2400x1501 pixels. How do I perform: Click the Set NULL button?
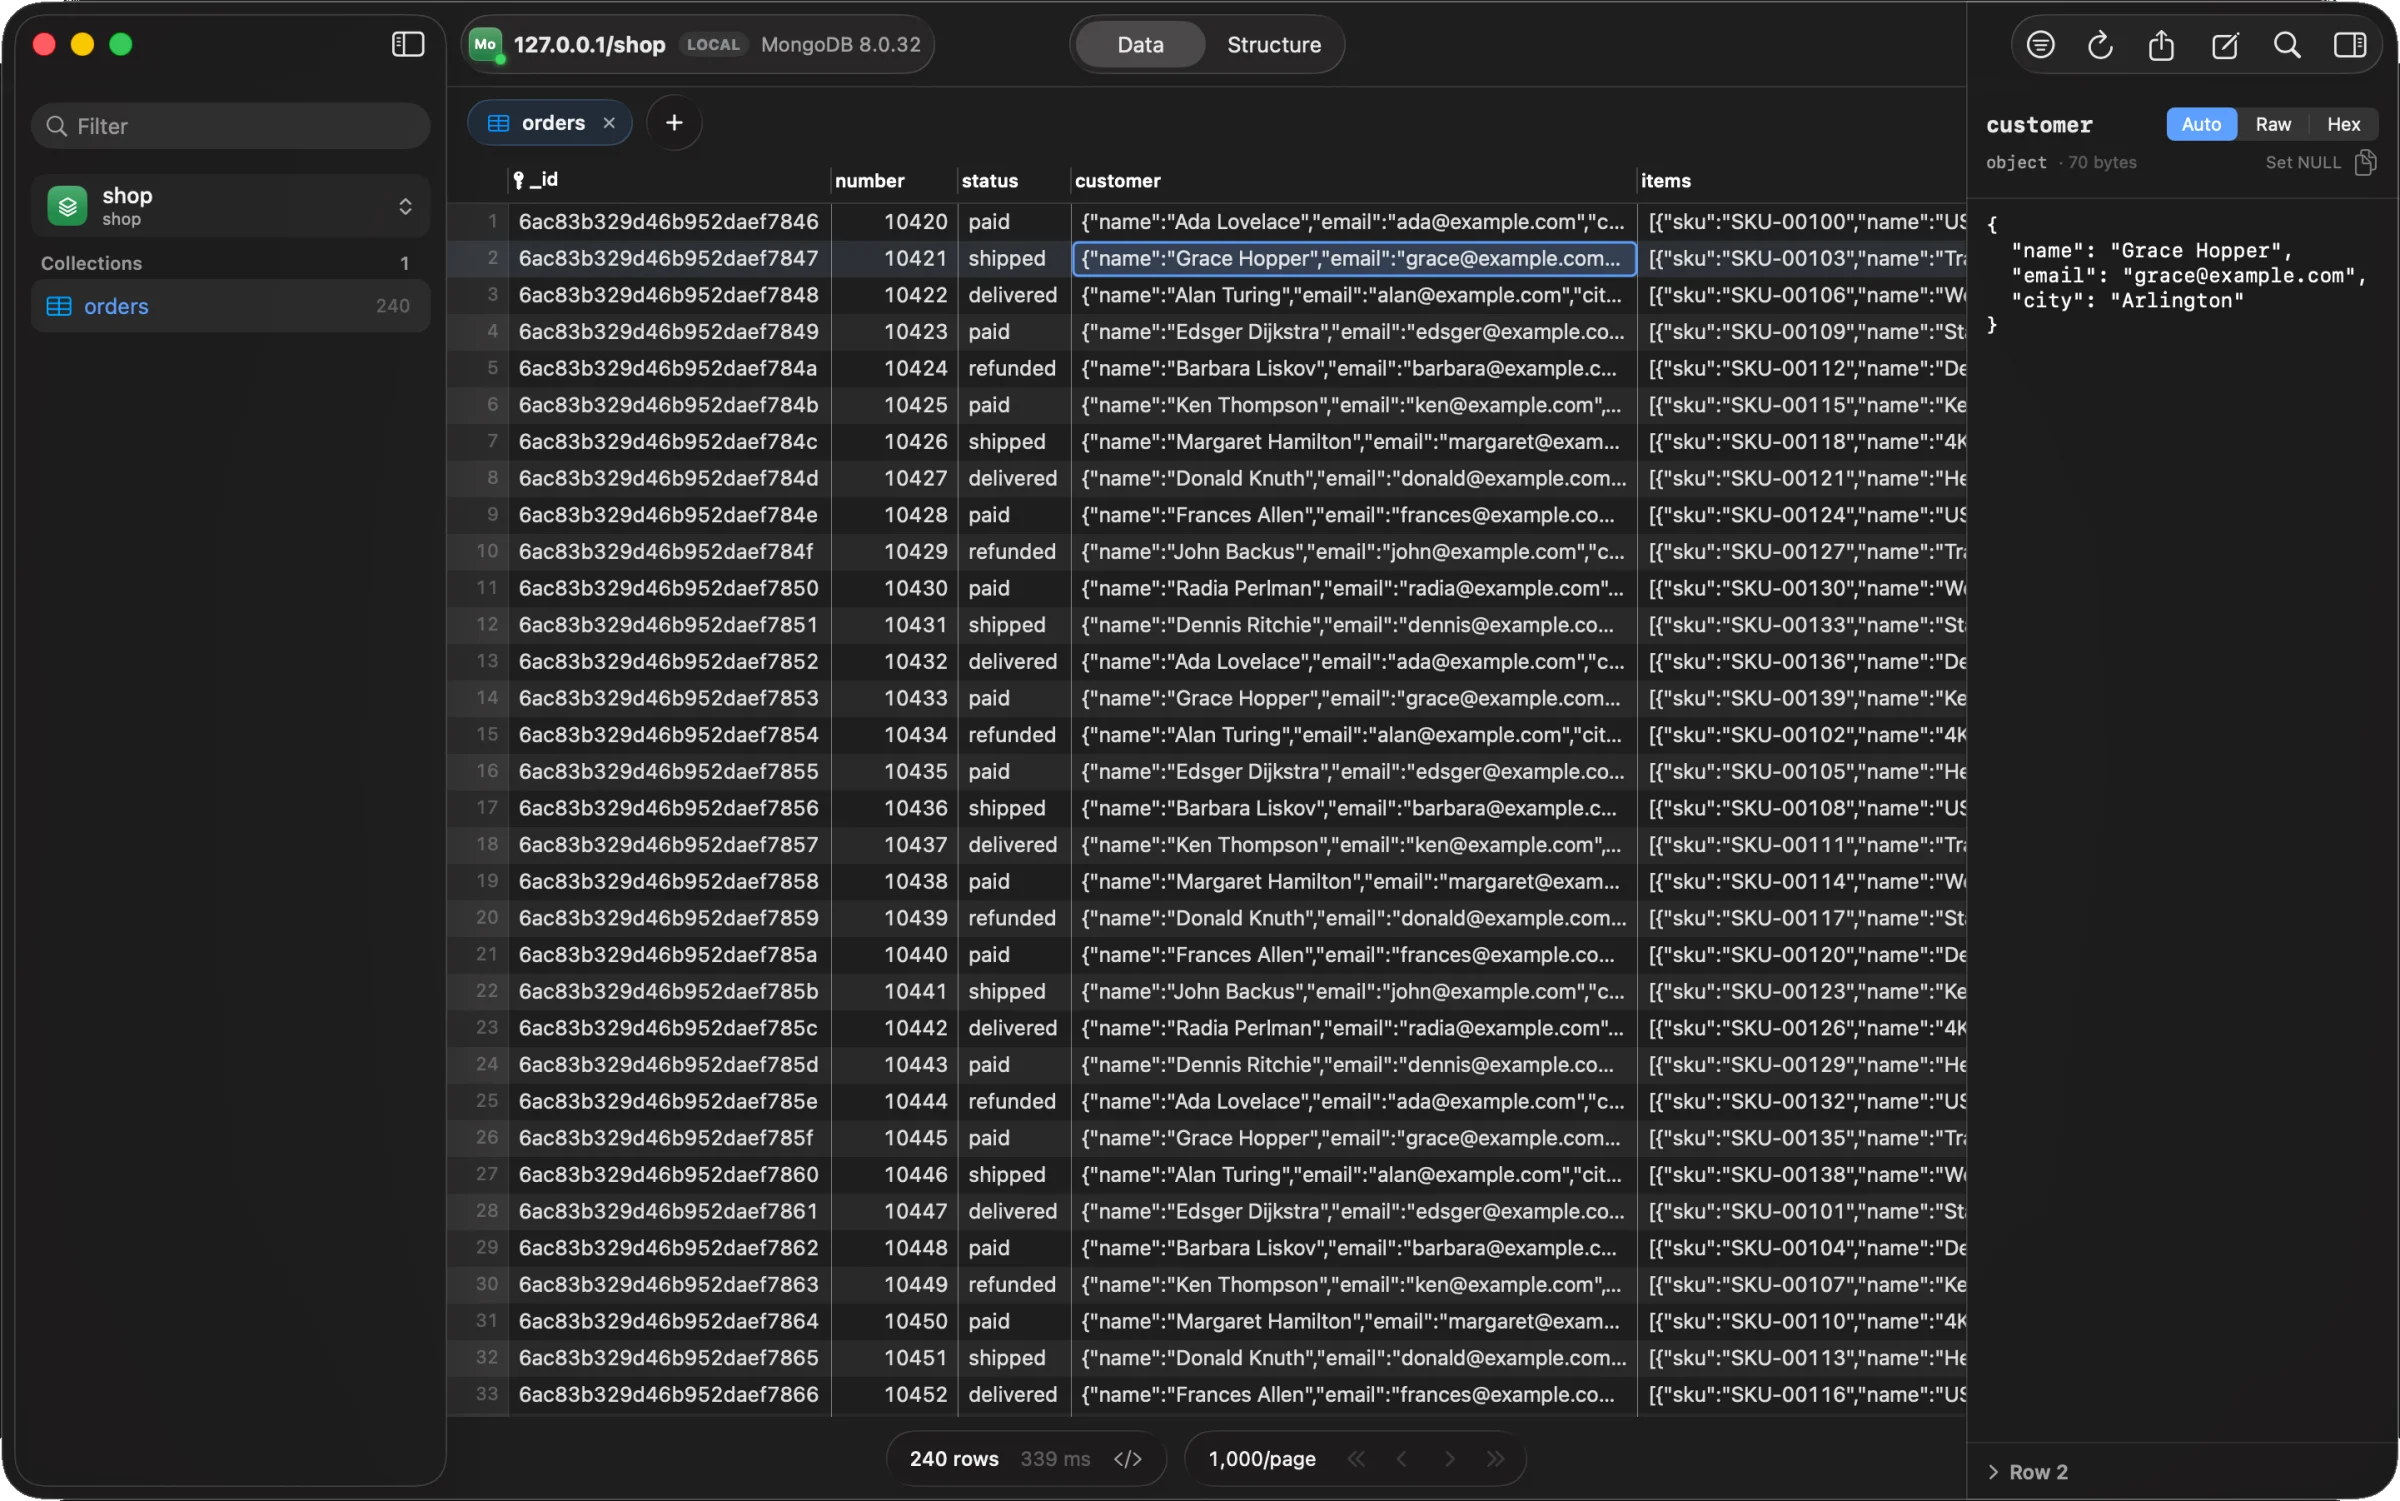click(2302, 162)
